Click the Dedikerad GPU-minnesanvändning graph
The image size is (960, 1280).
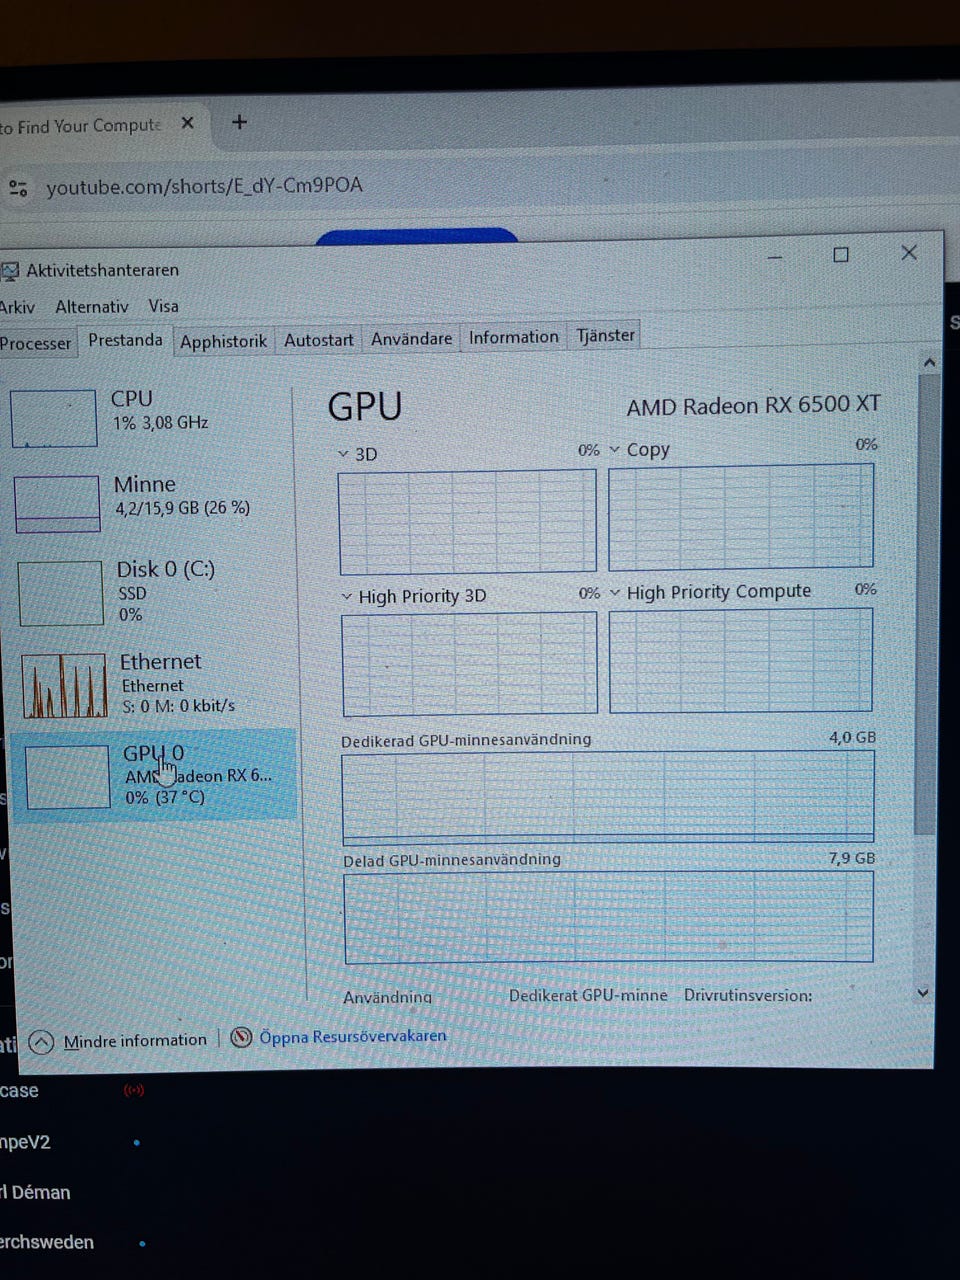(609, 798)
